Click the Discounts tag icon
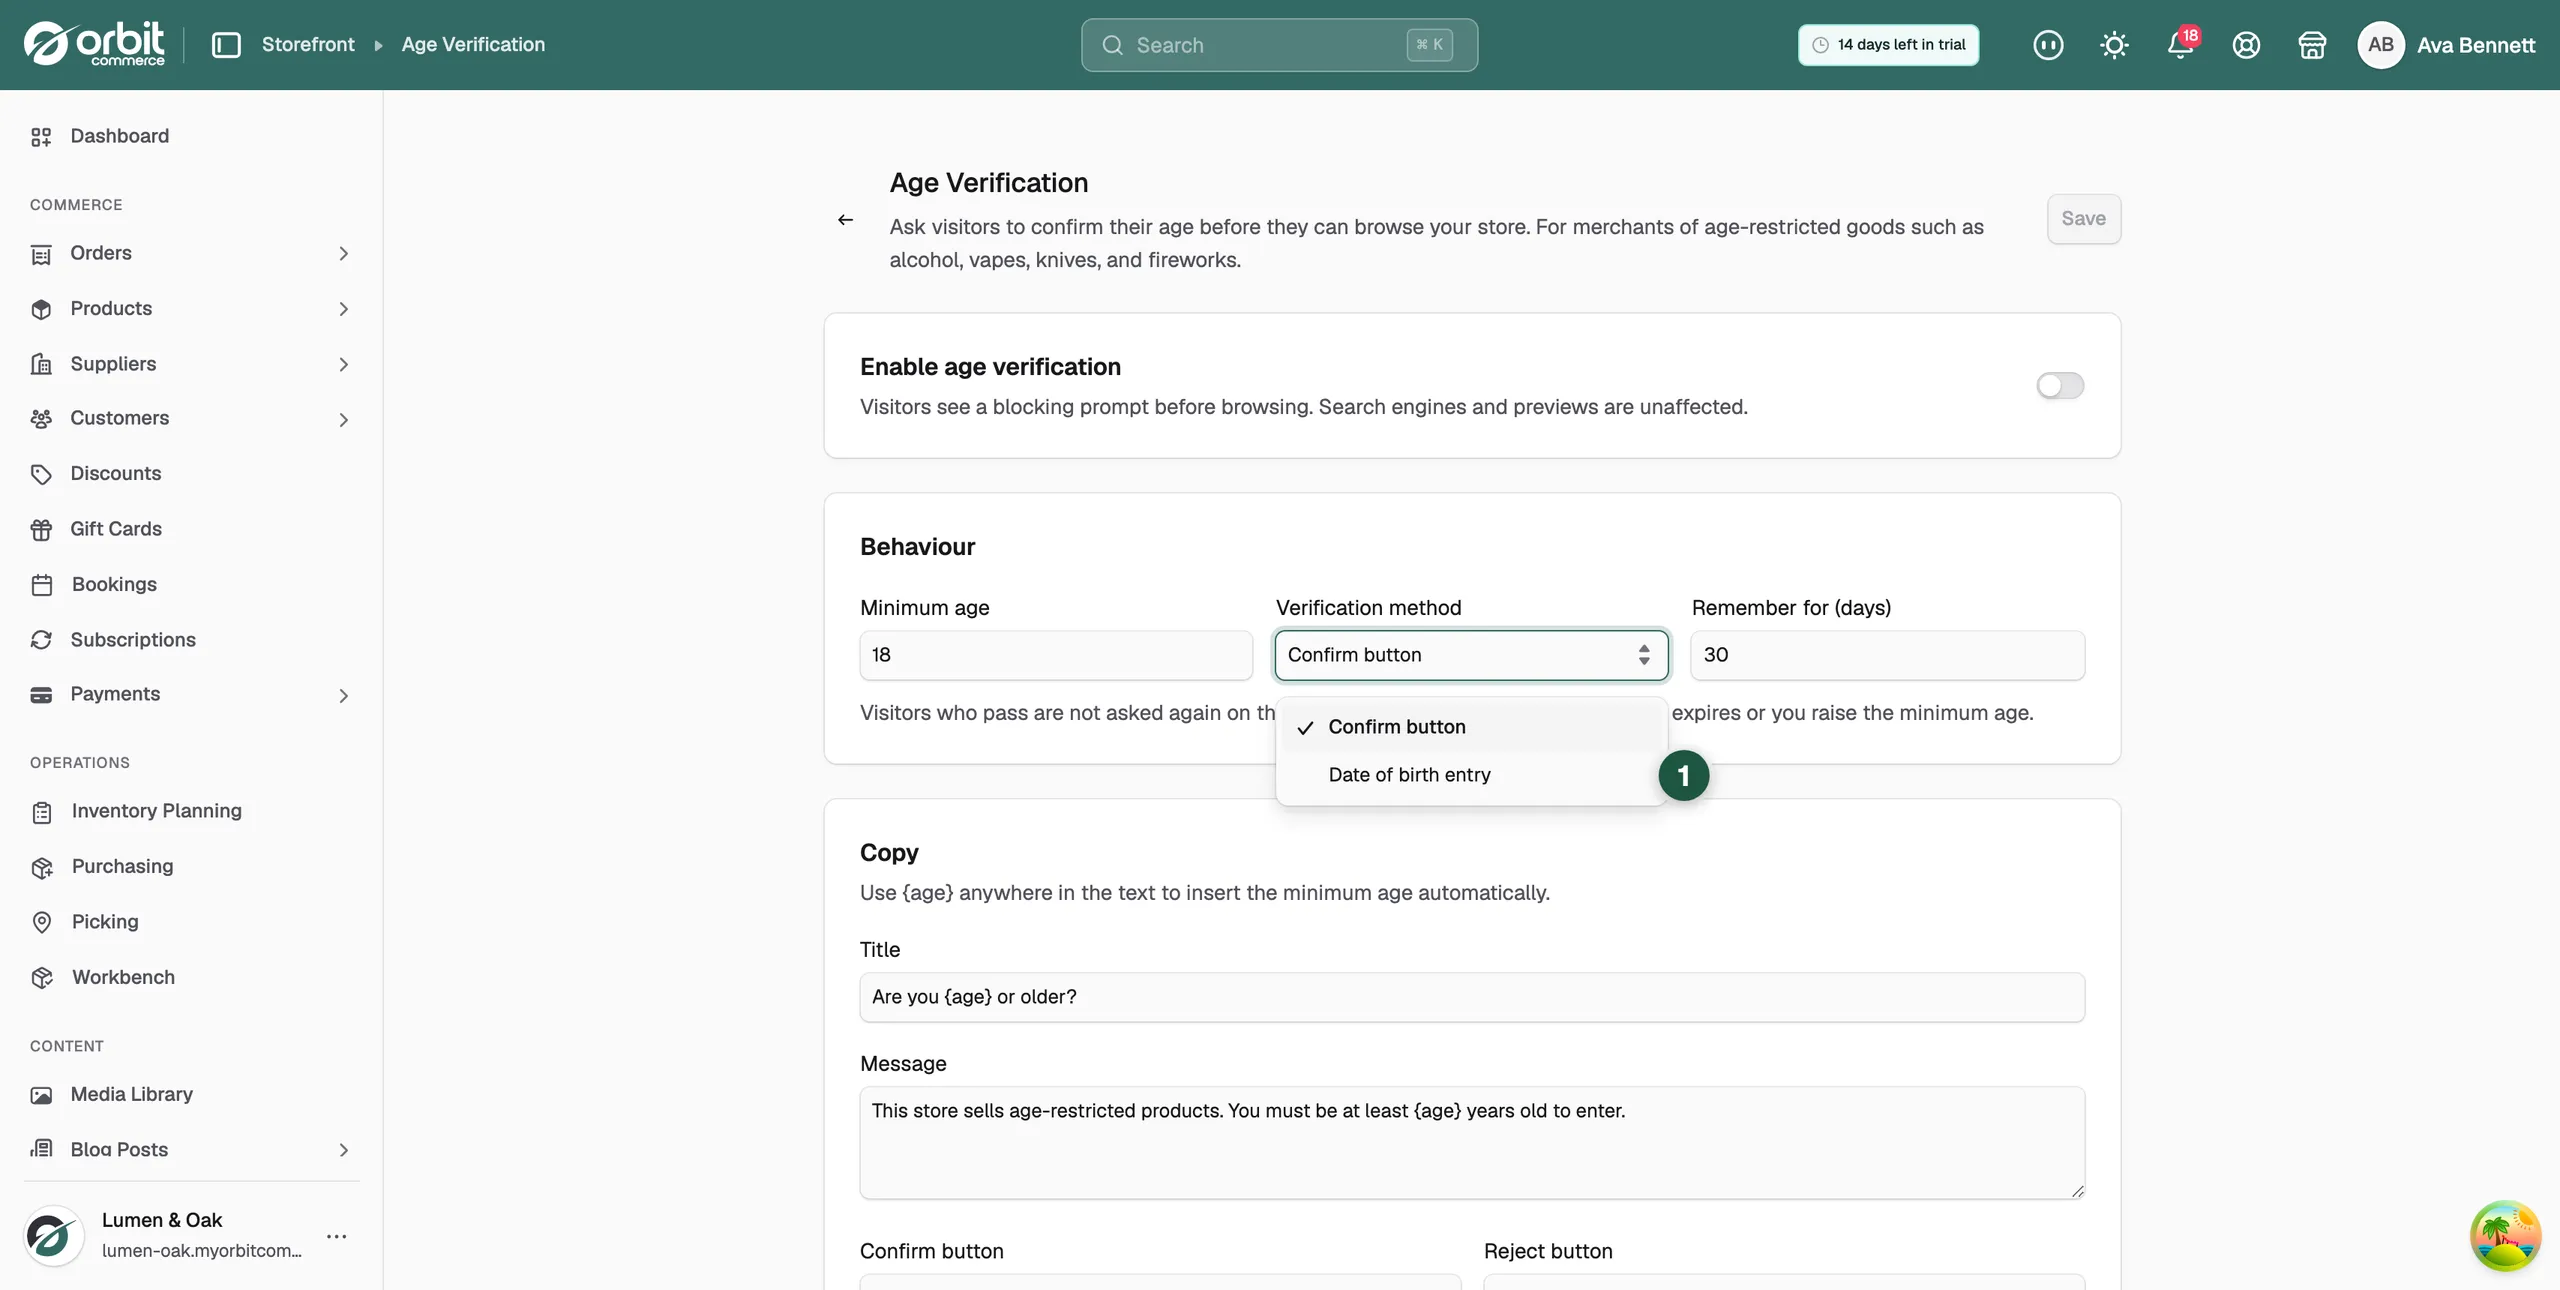2560x1290 pixels. click(x=41, y=474)
